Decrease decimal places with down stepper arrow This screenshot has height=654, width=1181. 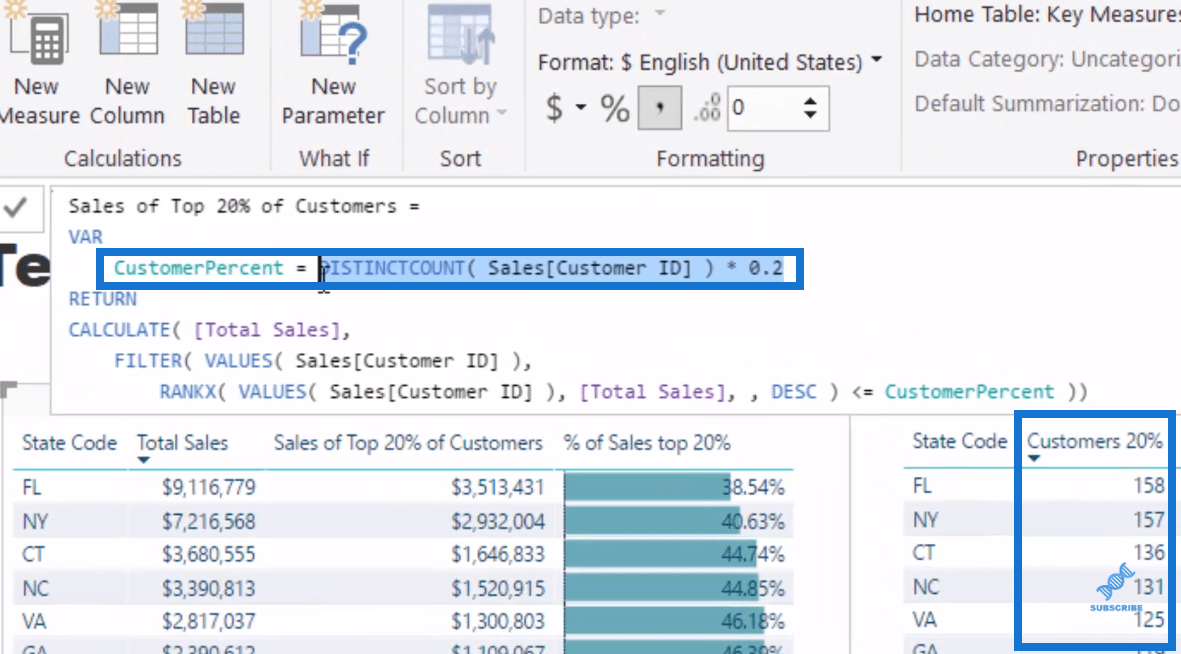[x=810, y=115]
